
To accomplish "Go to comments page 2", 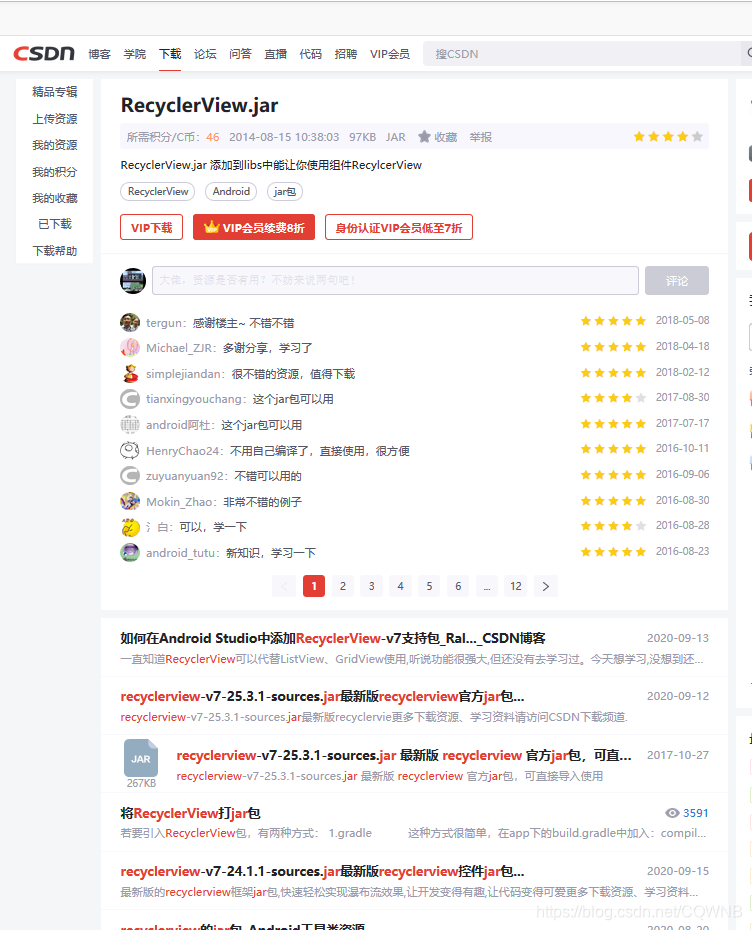I will [x=343, y=587].
